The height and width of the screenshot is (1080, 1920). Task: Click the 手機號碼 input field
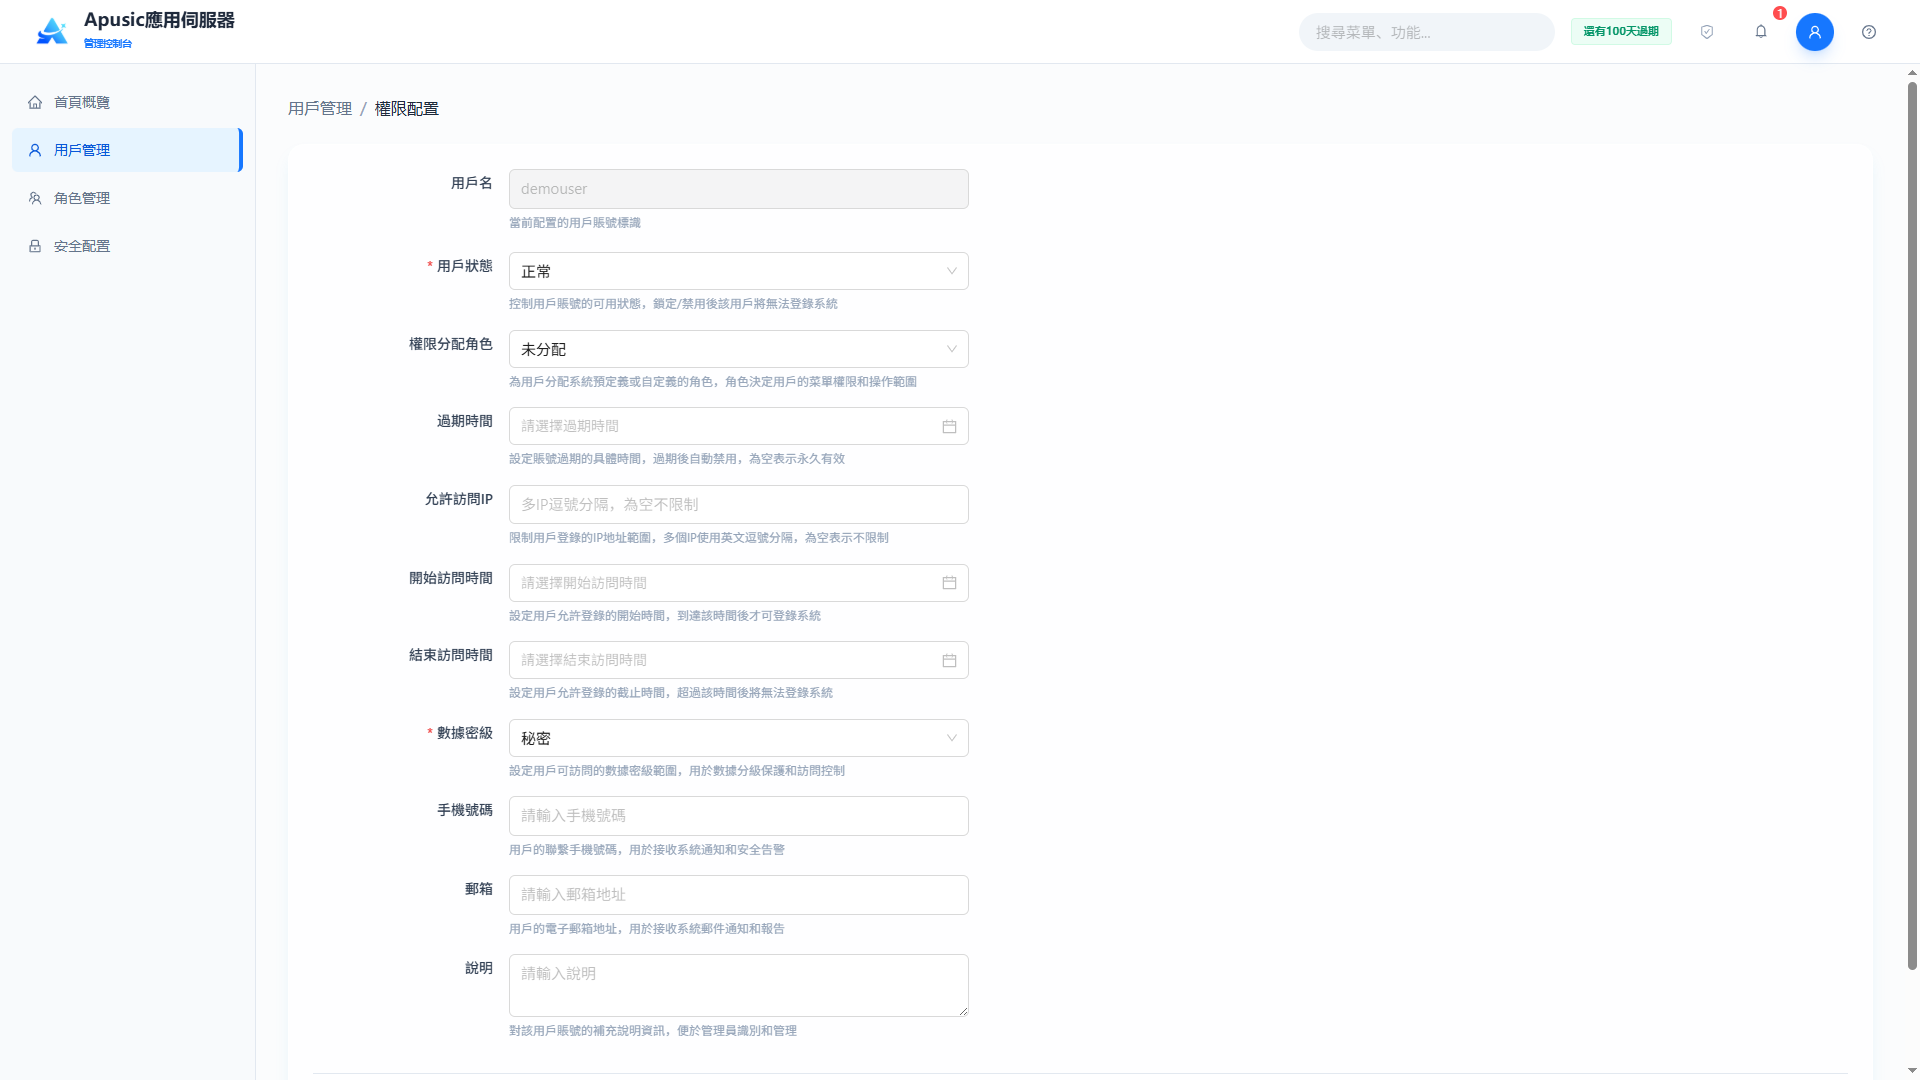pos(738,816)
